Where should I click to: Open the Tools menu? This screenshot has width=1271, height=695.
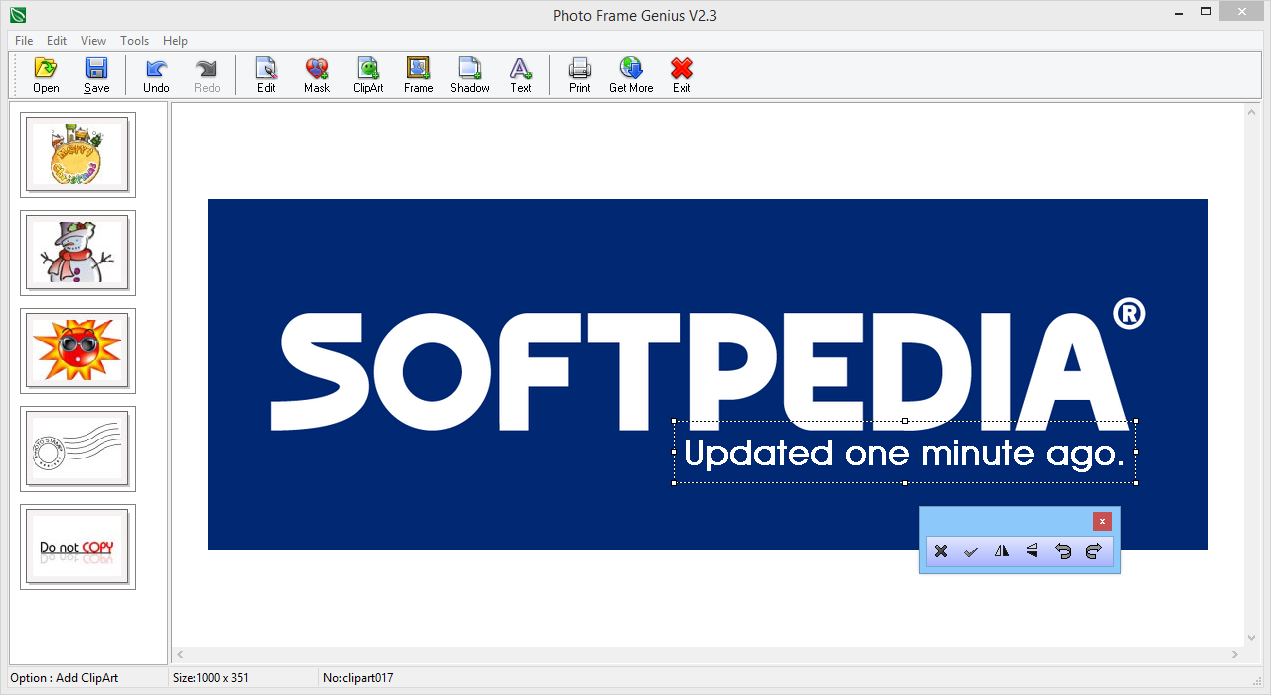pos(134,41)
